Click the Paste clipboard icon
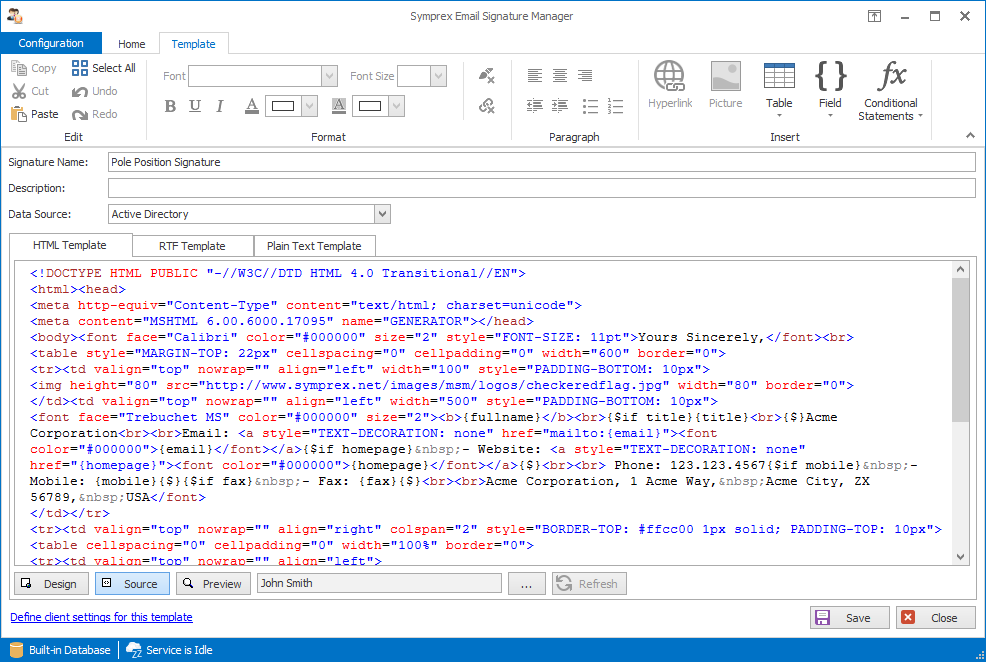This screenshot has width=986, height=662. click(19, 114)
